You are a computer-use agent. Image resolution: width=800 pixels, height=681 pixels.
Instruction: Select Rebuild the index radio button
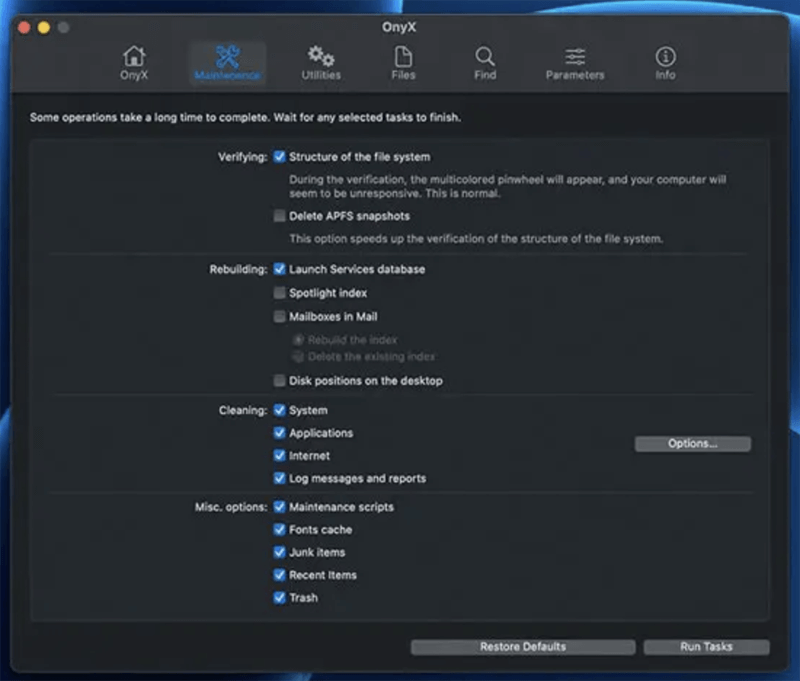coord(298,340)
